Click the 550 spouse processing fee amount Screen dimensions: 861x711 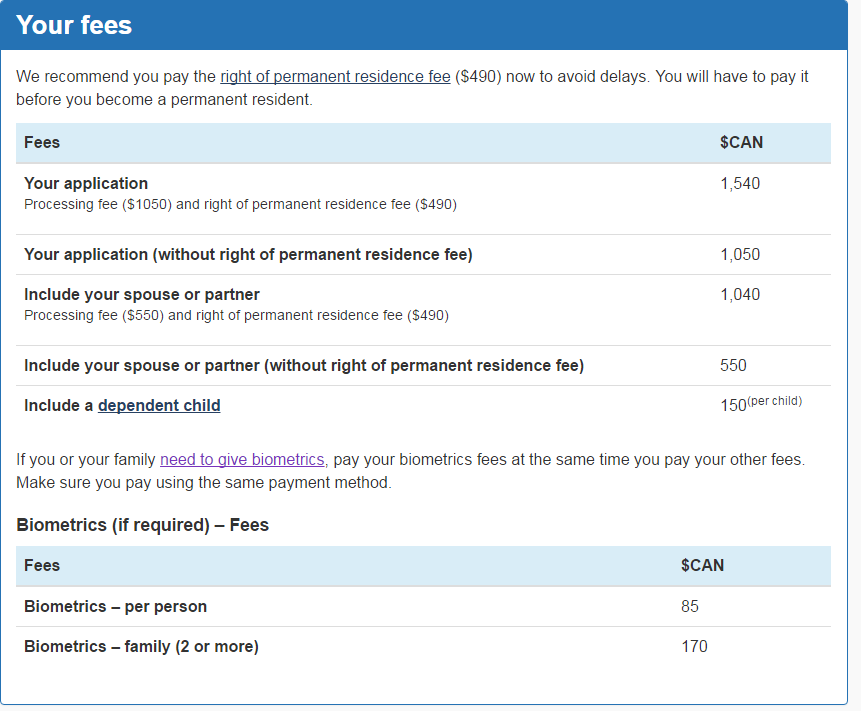(x=733, y=366)
